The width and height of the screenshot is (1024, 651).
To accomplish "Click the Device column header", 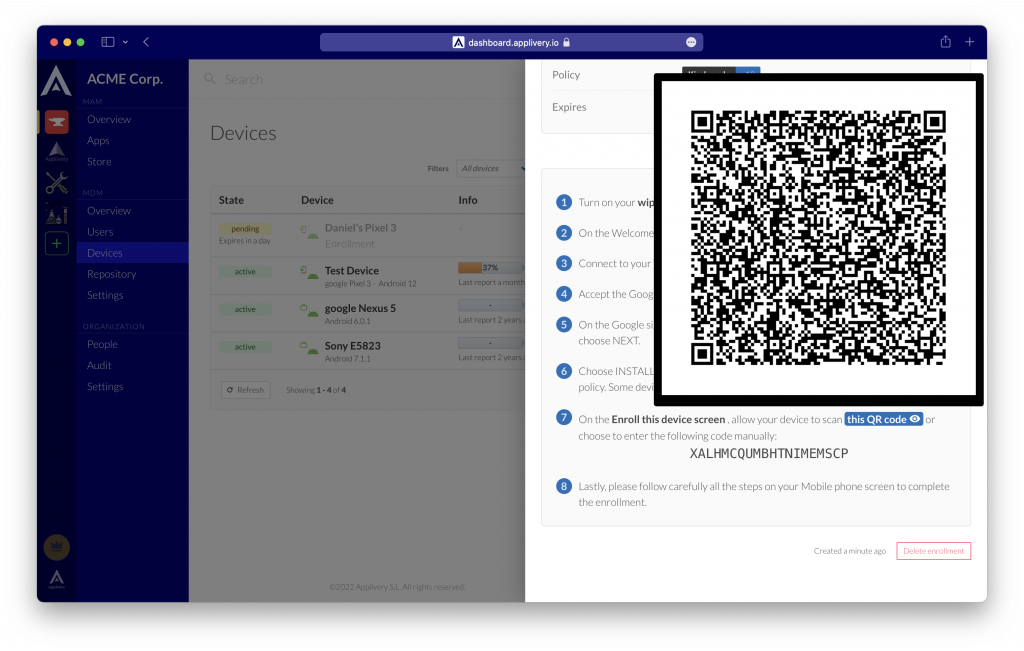I will tap(317, 200).
